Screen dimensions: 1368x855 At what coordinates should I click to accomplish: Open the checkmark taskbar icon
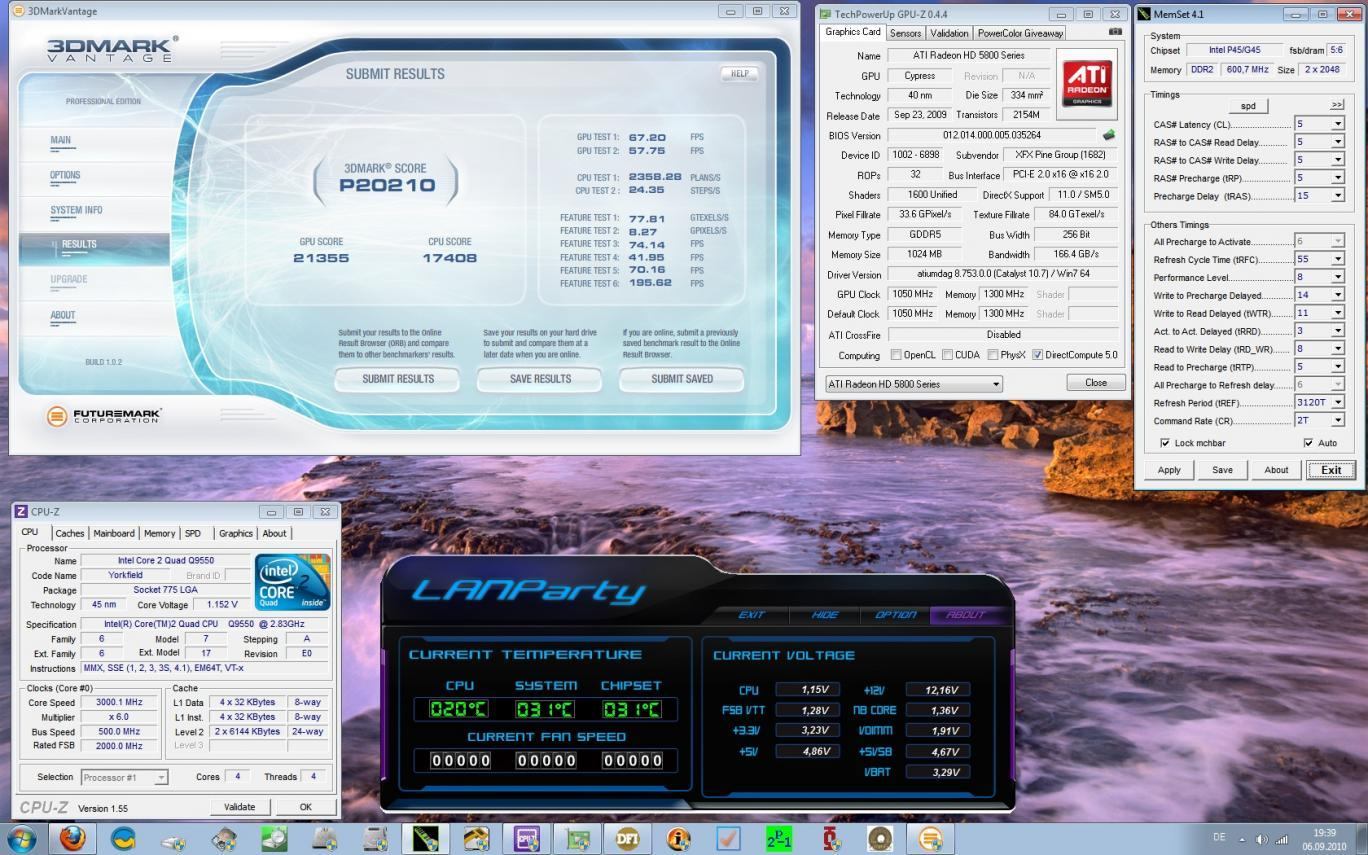pos(728,838)
